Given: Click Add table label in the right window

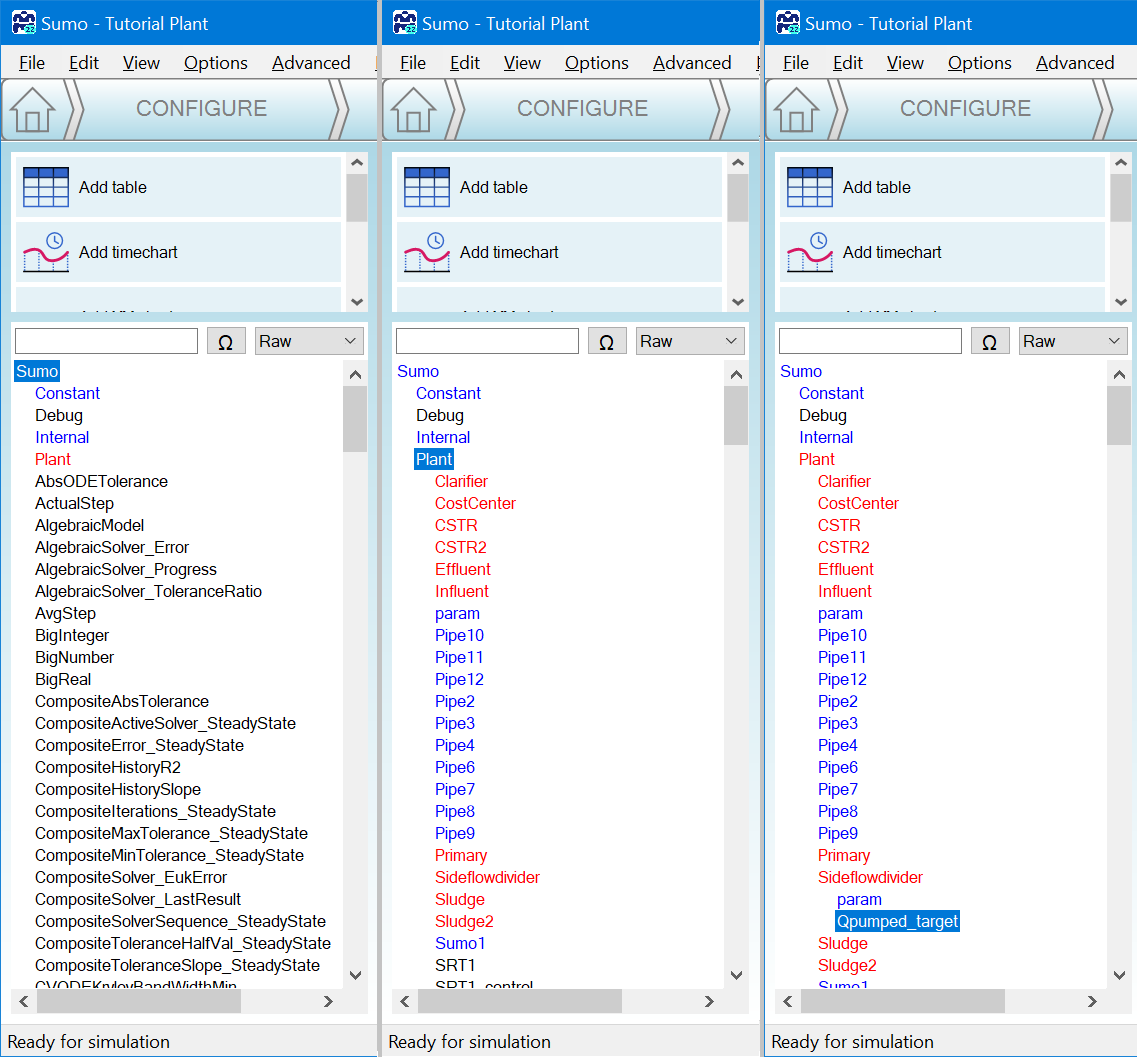Looking at the screenshot, I should [876, 187].
